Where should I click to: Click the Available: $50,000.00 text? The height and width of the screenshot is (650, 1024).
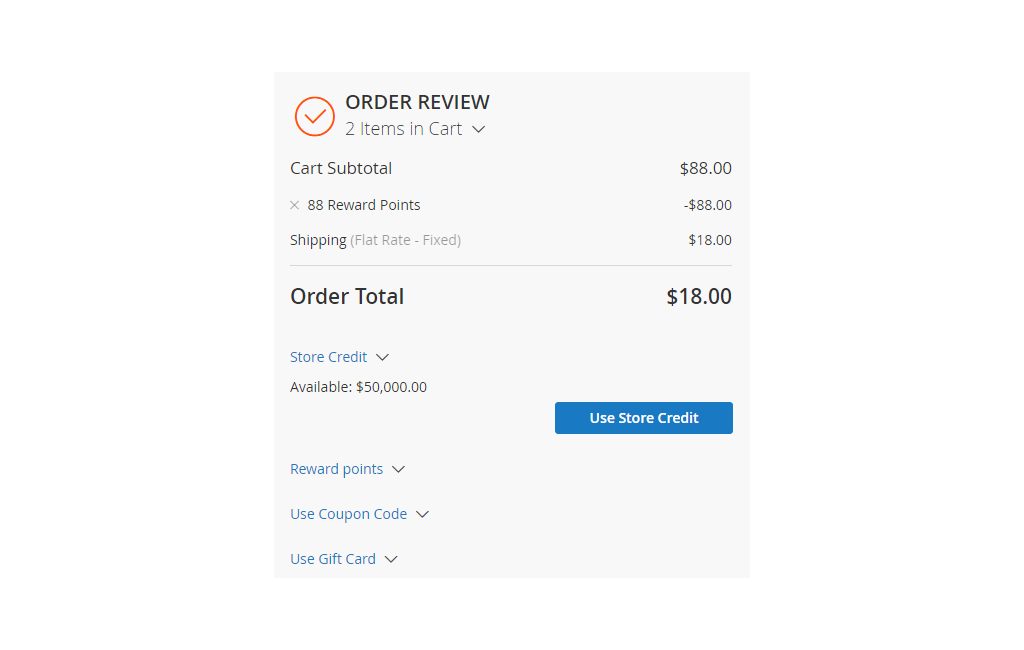(359, 387)
